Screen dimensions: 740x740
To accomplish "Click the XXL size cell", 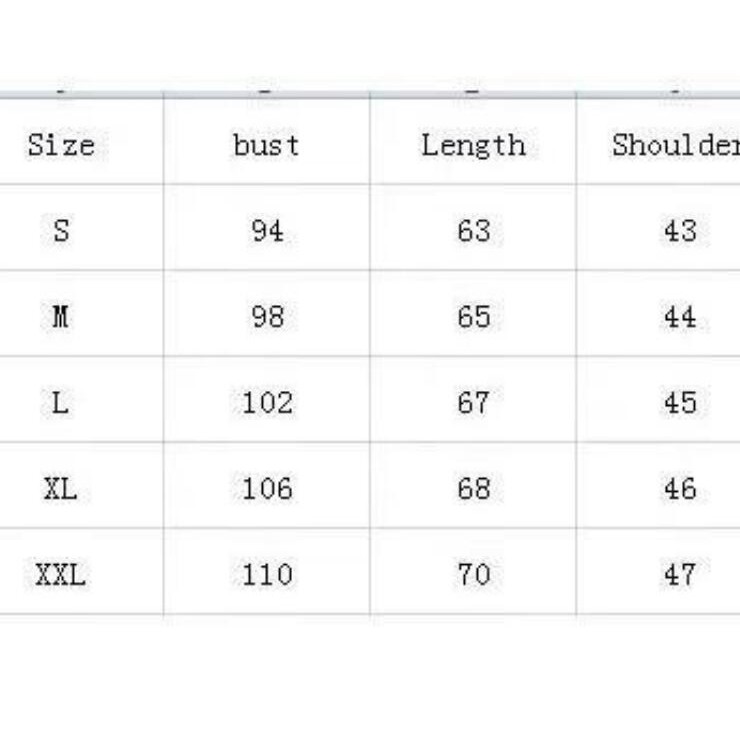I will pos(61,575).
